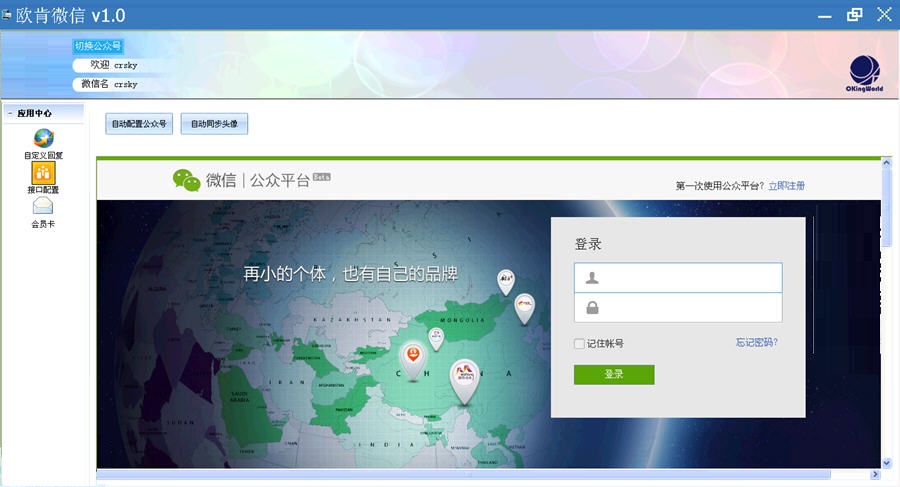Click the horizontal scrollbar thumb
This screenshot has width=900, height=487.
pos(463,474)
